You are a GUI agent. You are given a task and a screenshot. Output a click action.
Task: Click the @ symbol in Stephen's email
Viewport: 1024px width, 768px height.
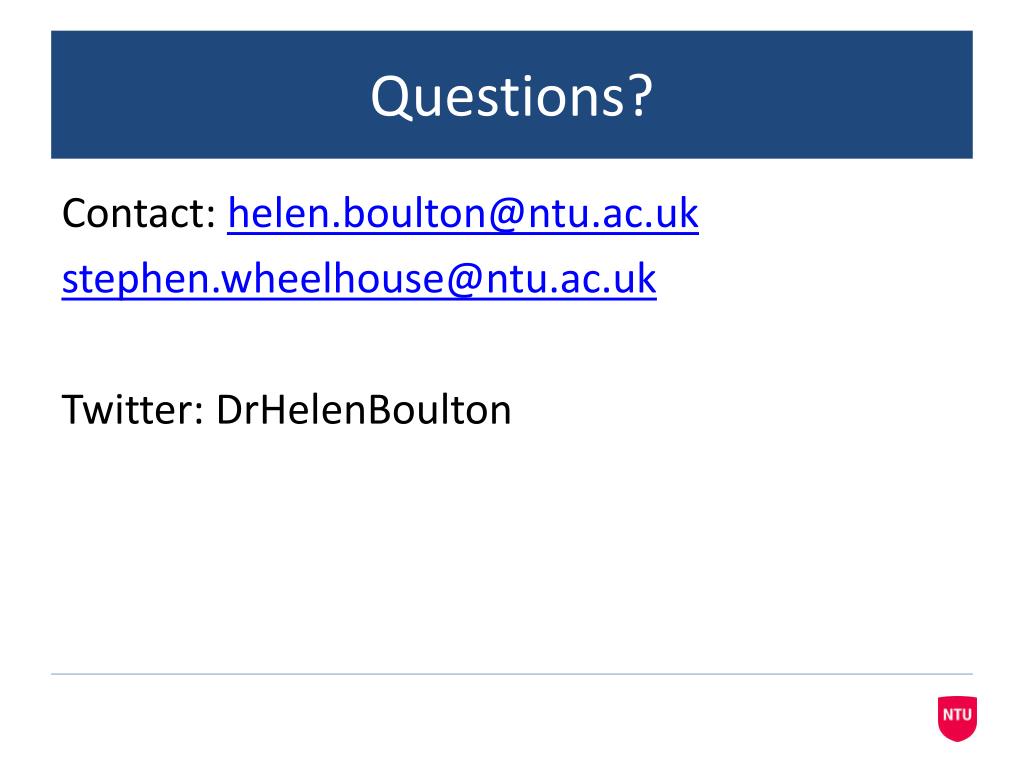464,280
